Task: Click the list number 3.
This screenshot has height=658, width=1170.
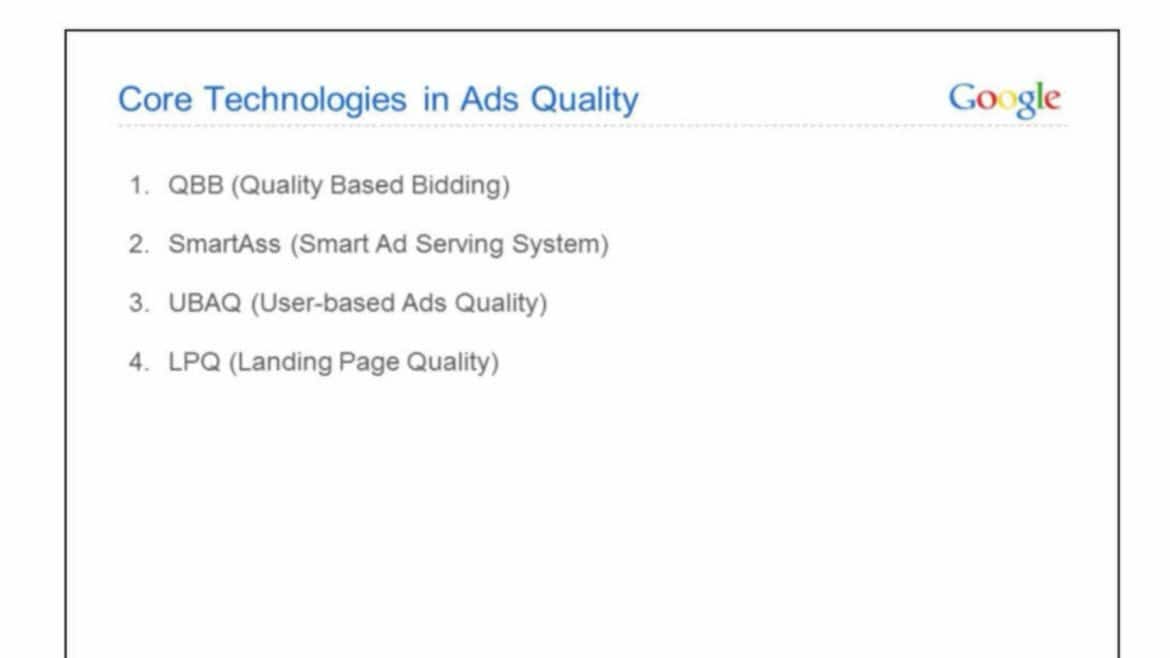Action: (139, 303)
